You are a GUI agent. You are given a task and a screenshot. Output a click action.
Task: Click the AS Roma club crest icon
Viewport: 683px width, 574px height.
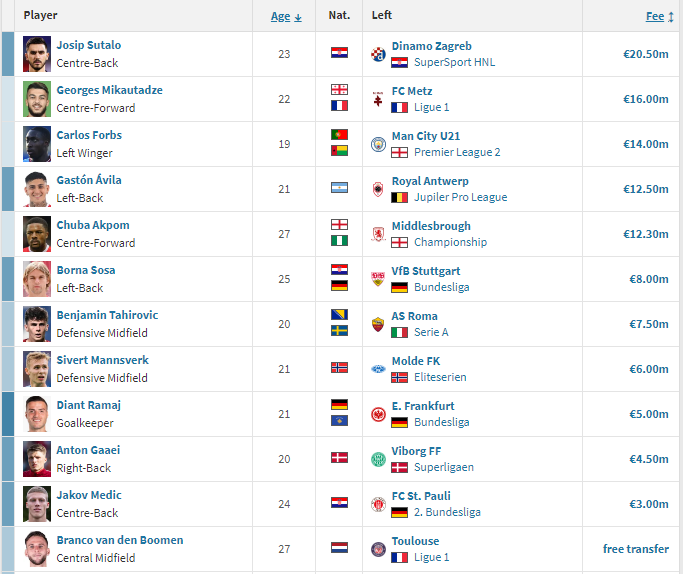tap(378, 324)
